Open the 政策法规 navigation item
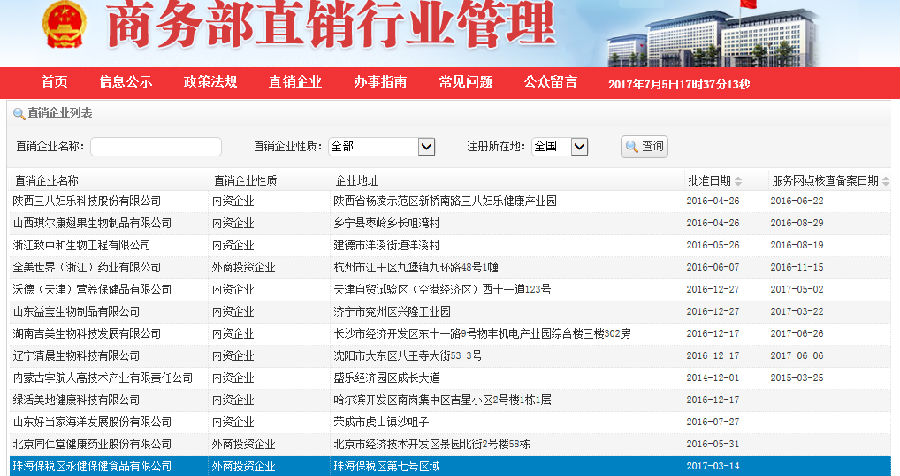This screenshot has height=476, width=900. click(210, 82)
